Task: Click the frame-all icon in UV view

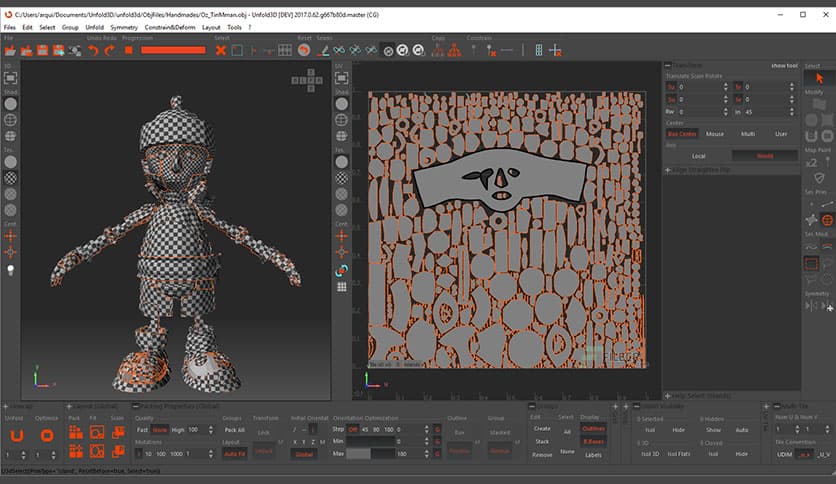Action: point(342,78)
